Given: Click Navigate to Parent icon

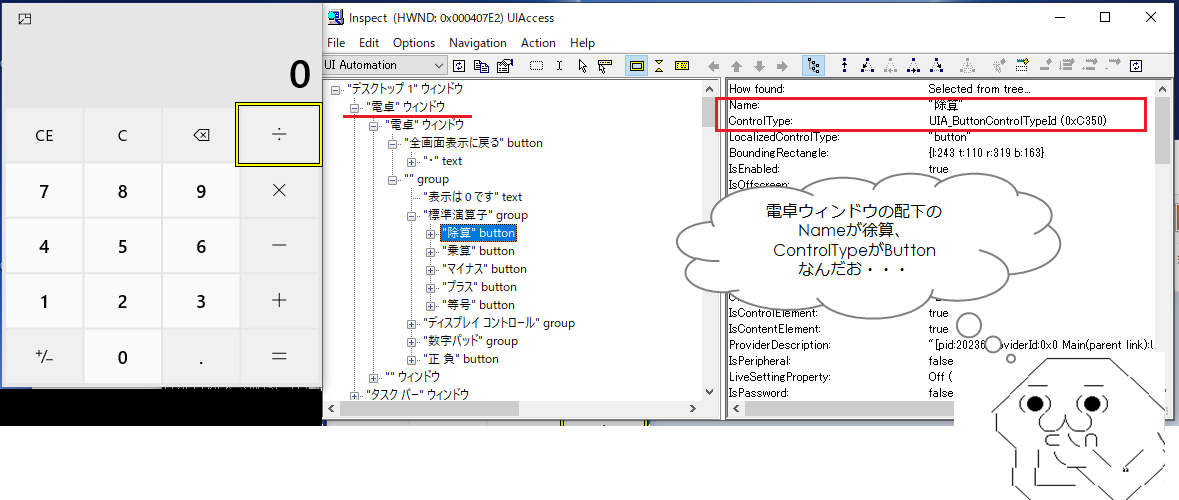Looking at the screenshot, I should click(x=844, y=66).
